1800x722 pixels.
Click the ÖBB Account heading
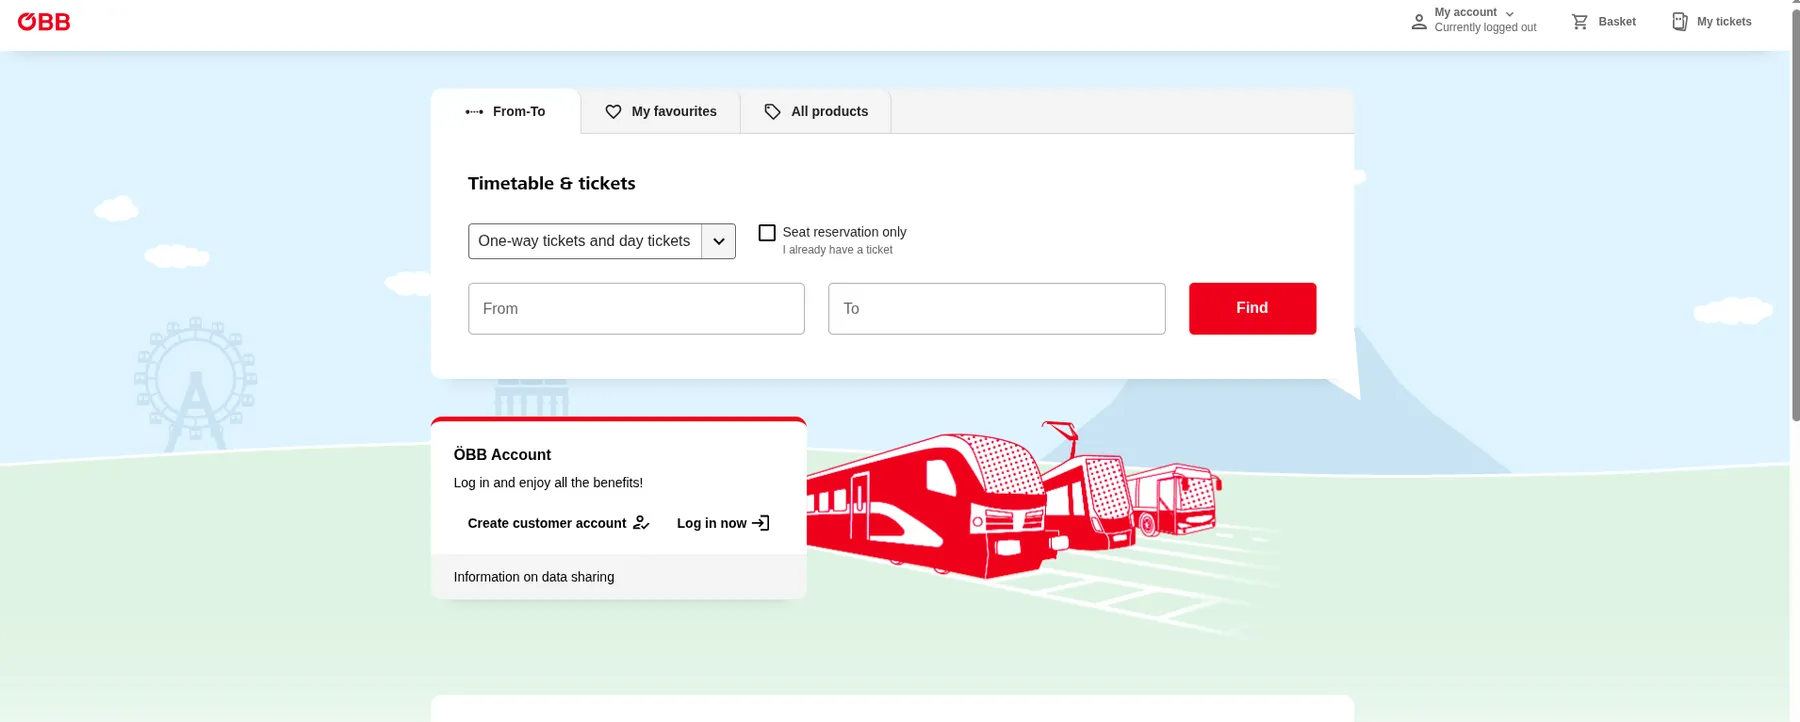502,455
